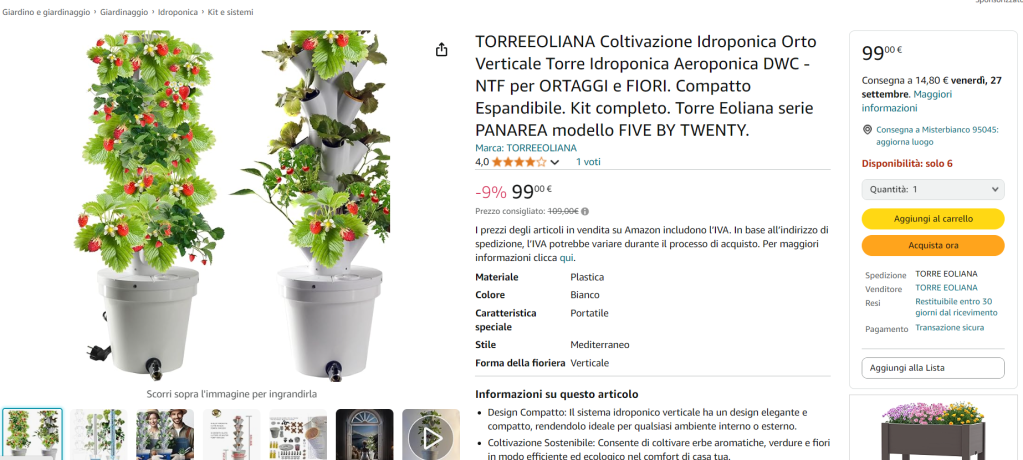Select the first strawberry tower thumbnail

(x=33, y=435)
